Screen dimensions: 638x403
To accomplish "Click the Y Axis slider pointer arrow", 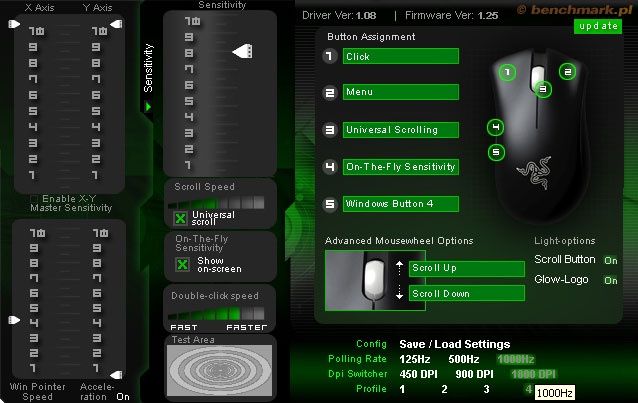I will [116, 24].
